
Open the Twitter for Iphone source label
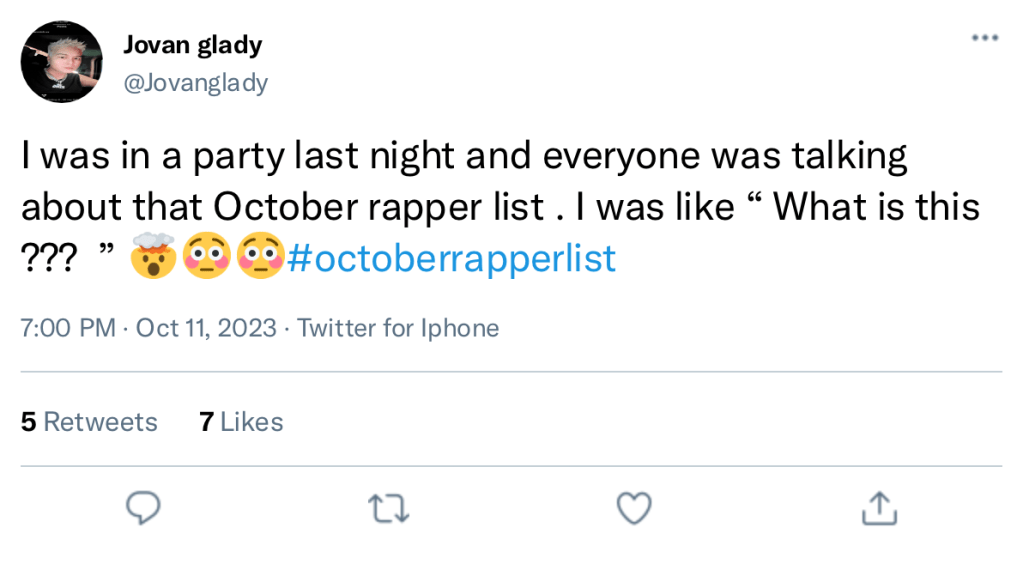click(398, 328)
